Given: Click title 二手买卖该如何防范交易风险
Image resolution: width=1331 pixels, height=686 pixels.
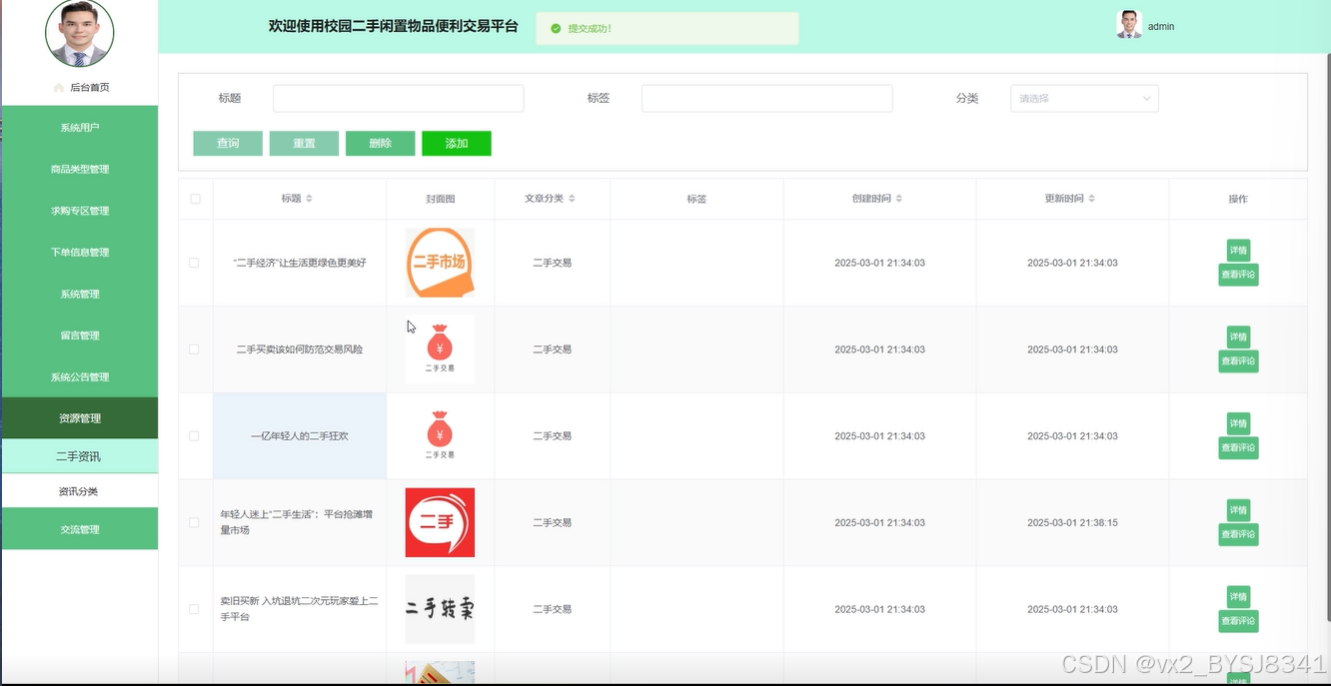Looking at the screenshot, I should 299,350.
